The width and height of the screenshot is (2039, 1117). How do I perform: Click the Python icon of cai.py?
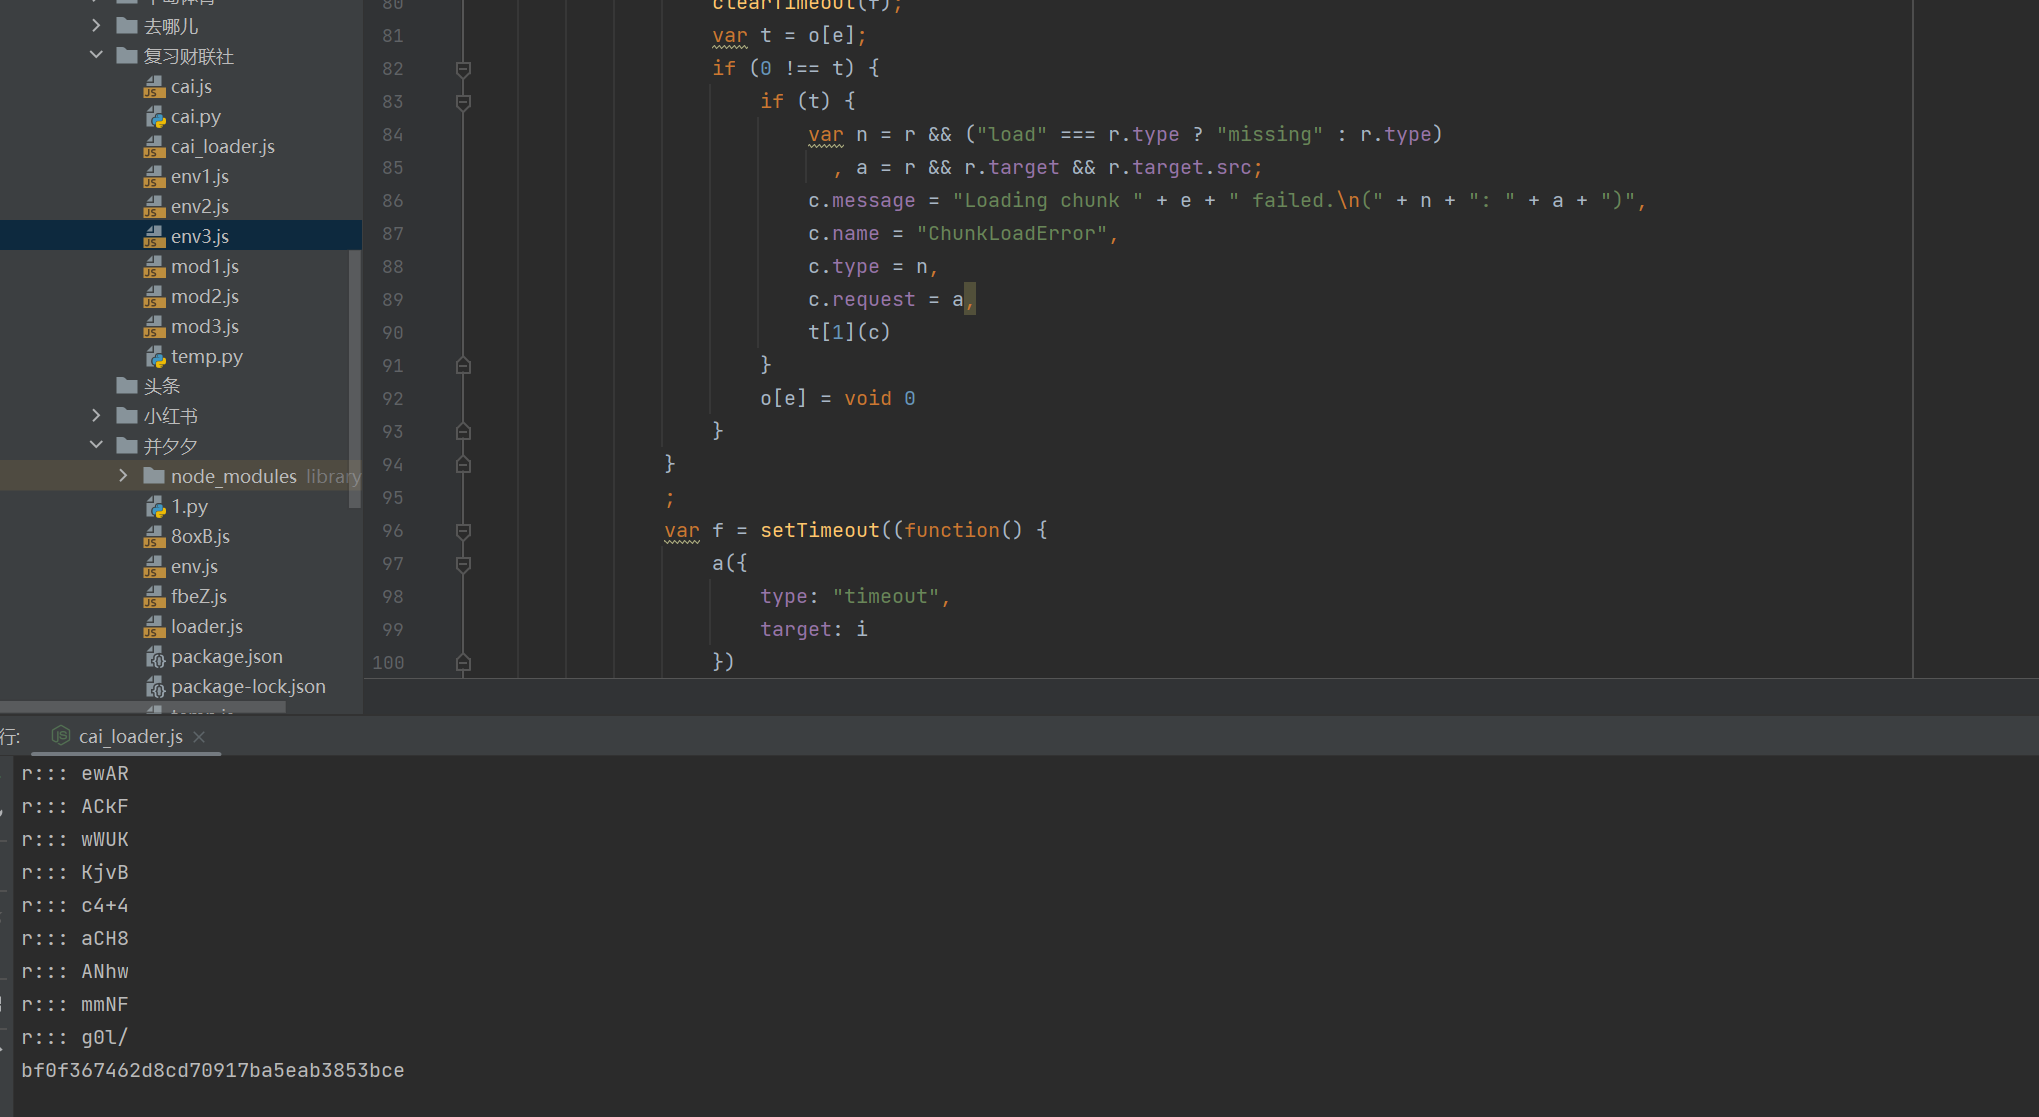click(155, 117)
